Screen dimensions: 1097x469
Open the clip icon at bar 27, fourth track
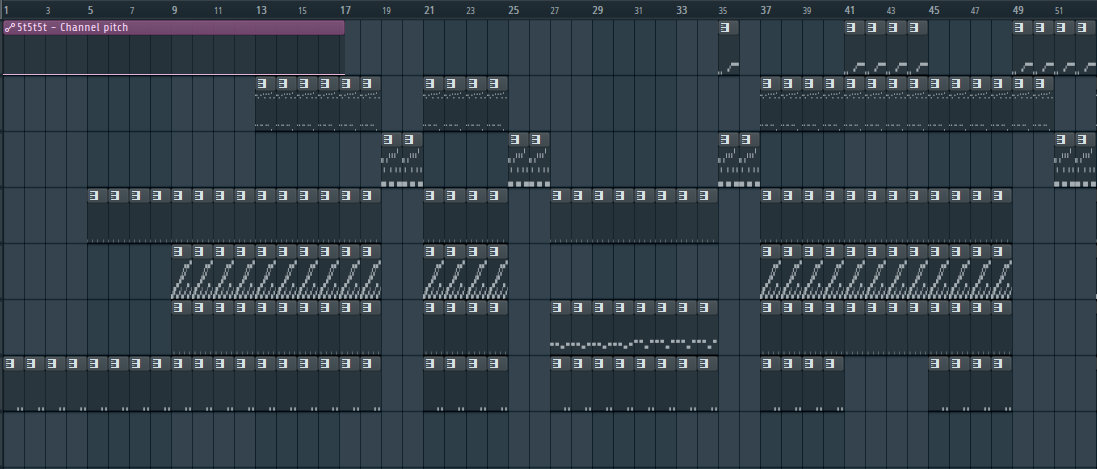(x=557, y=196)
